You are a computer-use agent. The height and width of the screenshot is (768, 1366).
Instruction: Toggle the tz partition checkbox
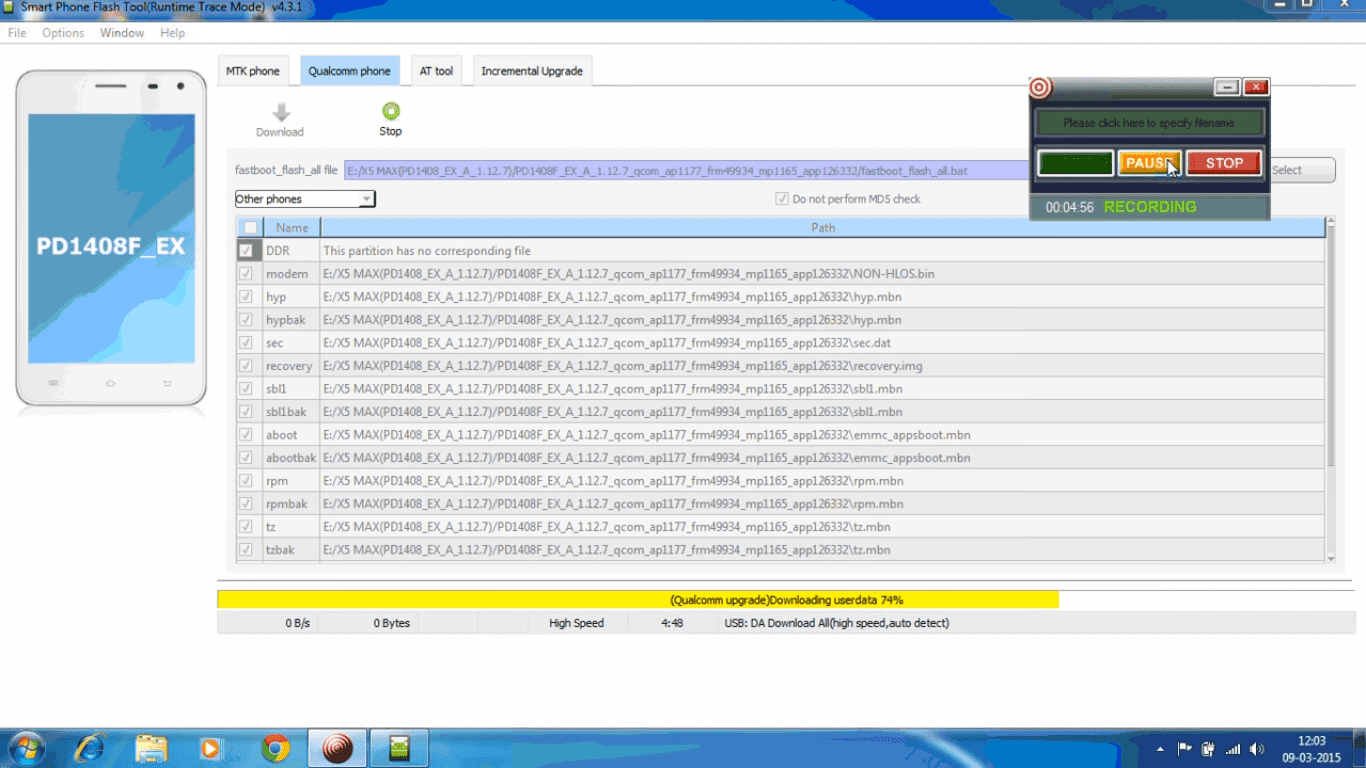coord(246,527)
